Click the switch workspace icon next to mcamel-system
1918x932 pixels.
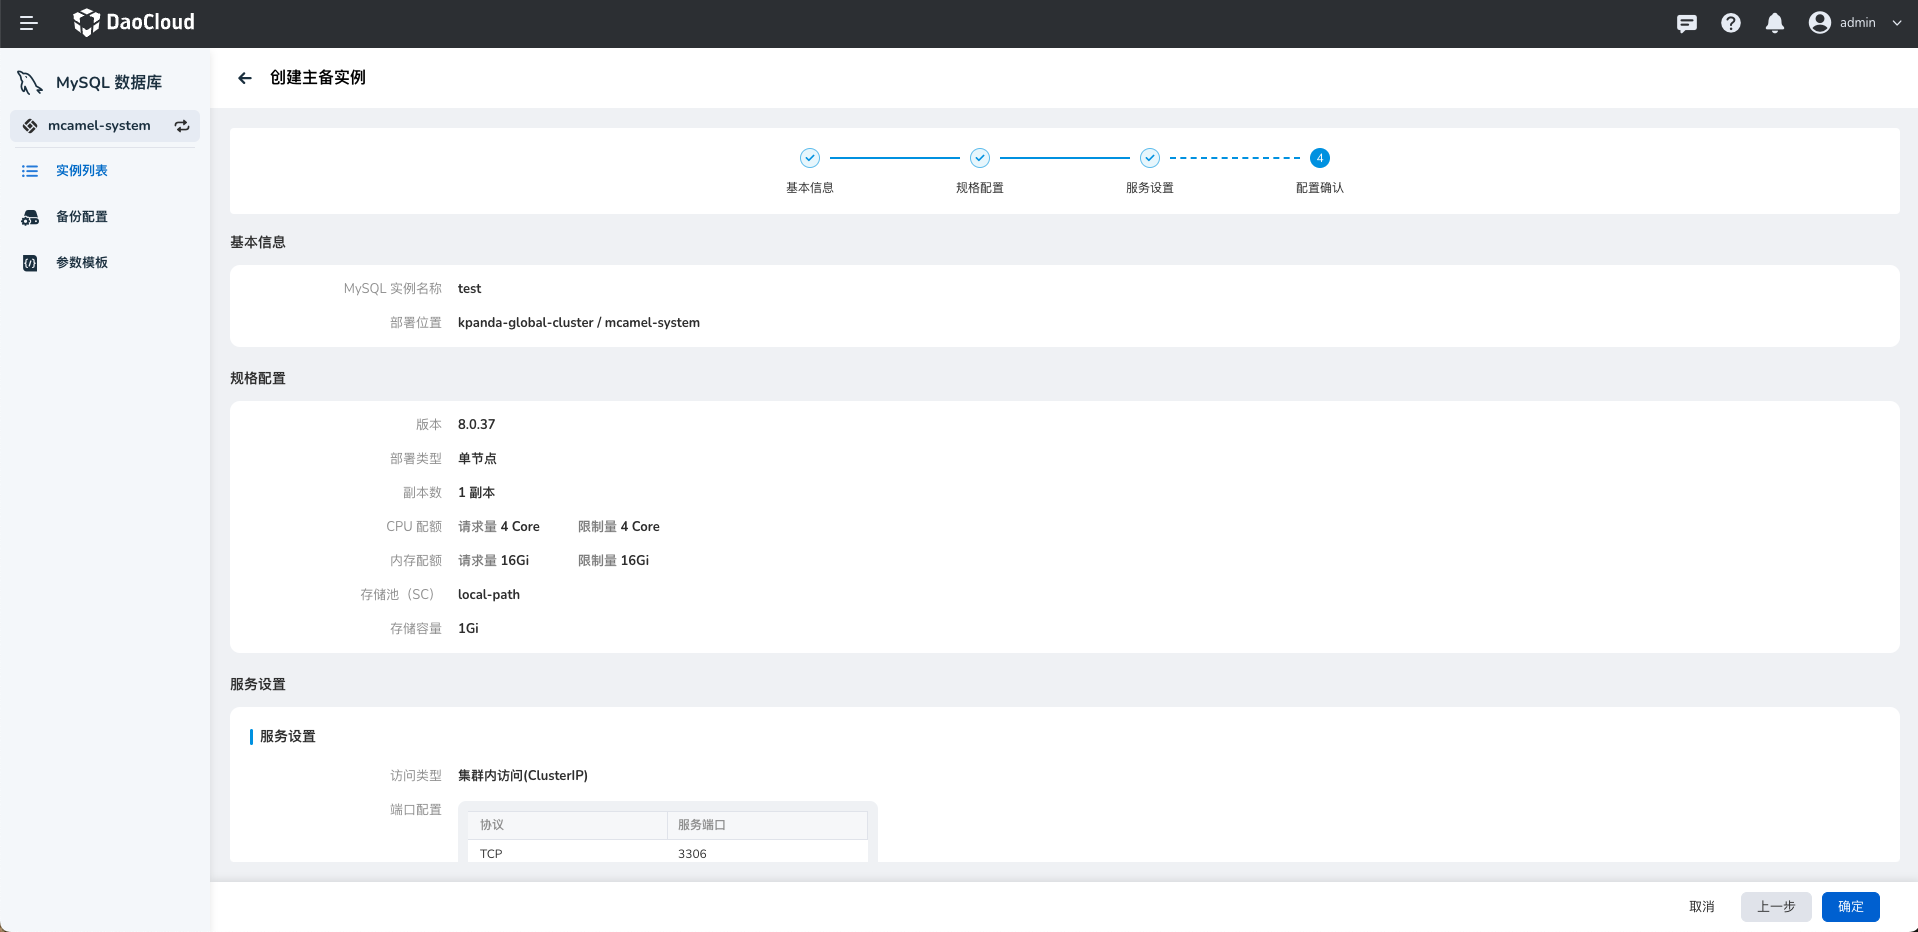[x=182, y=126]
